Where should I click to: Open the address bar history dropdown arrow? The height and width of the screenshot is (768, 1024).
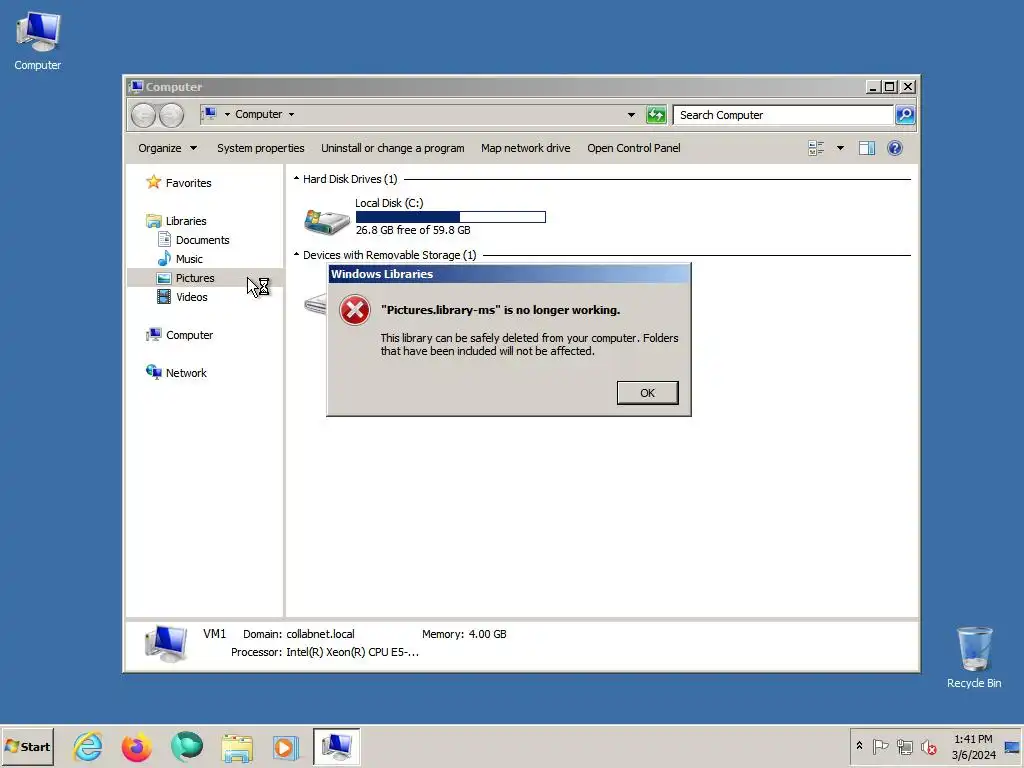click(631, 115)
